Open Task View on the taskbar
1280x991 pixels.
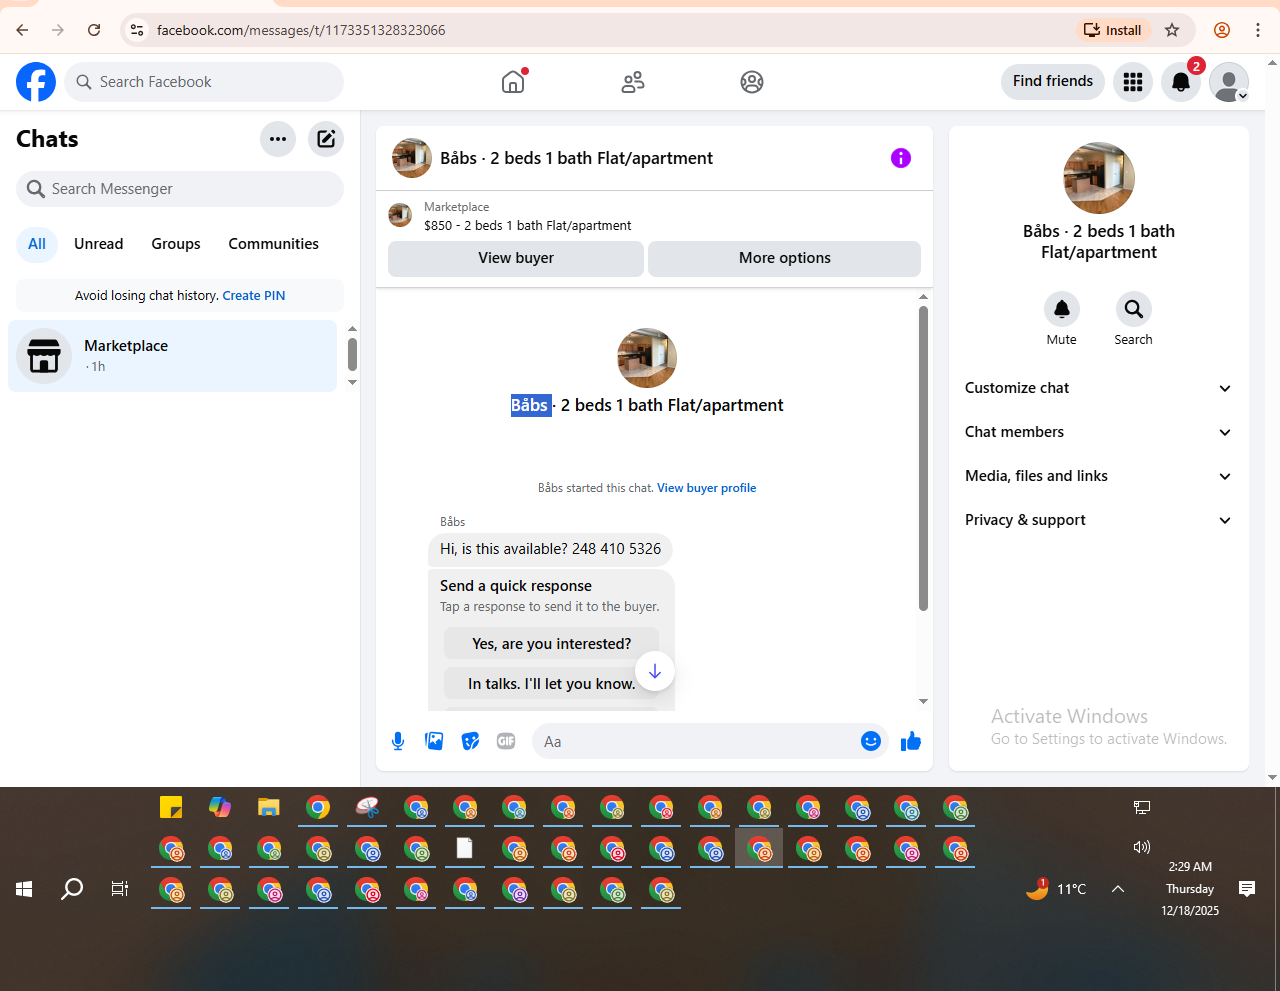[120, 889]
